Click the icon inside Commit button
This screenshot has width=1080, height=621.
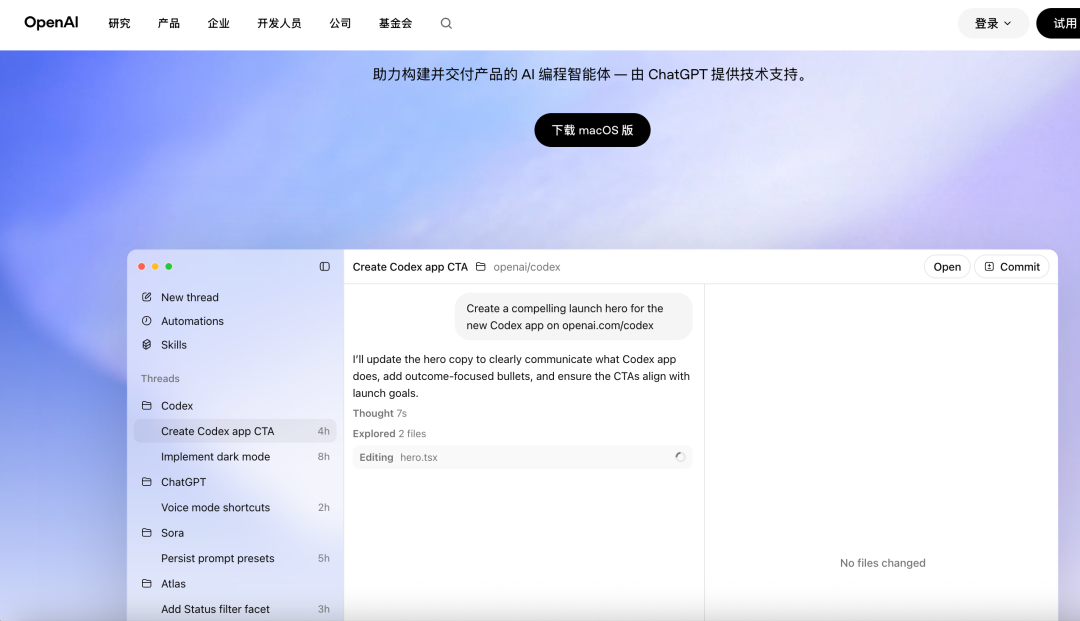(989, 266)
